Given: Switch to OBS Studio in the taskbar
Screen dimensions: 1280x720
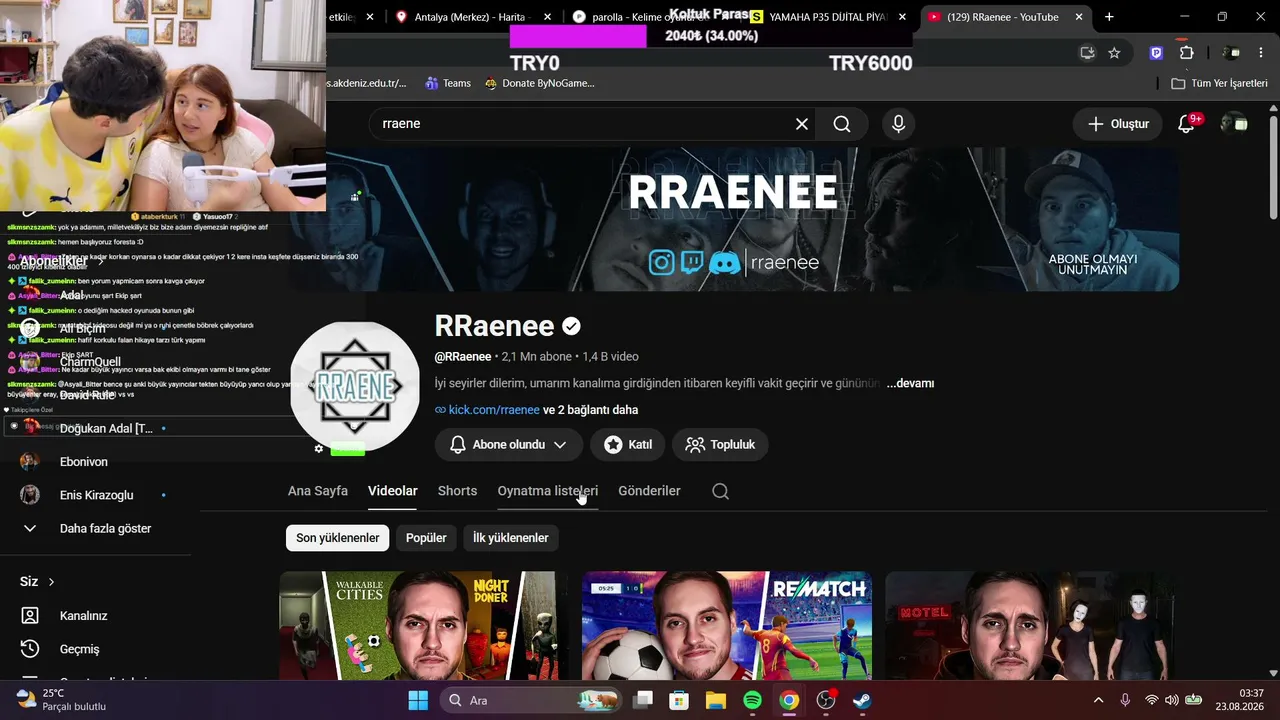Looking at the screenshot, I should point(826,700).
